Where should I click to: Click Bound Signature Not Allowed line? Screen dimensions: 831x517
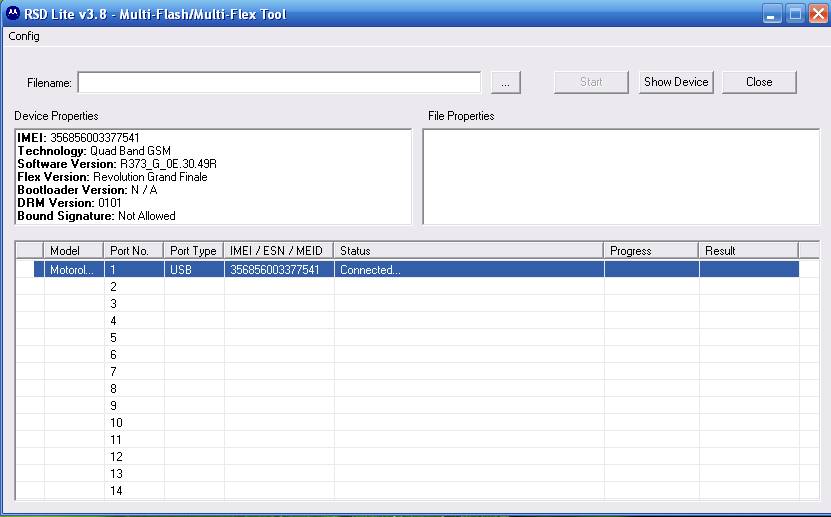[96, 216]
